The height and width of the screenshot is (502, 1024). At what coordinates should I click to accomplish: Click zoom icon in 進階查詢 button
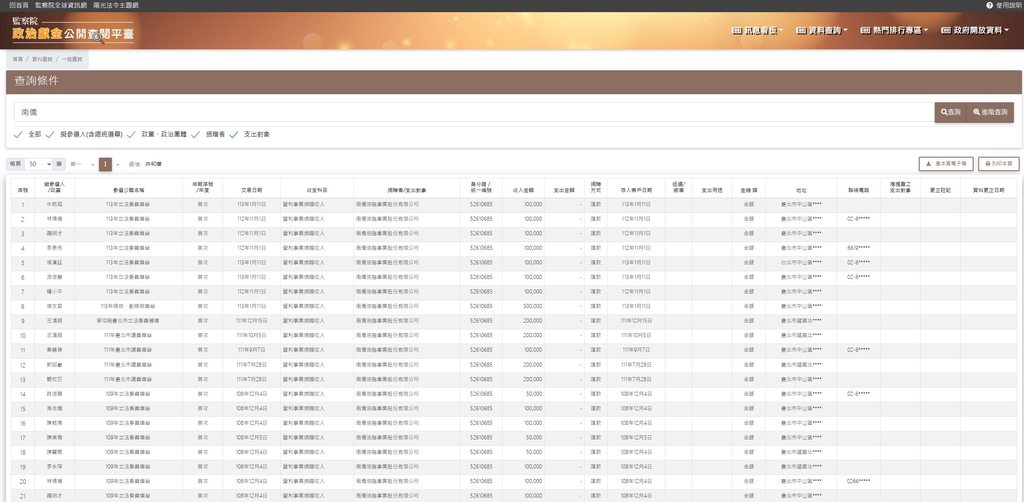pos(976,112)
